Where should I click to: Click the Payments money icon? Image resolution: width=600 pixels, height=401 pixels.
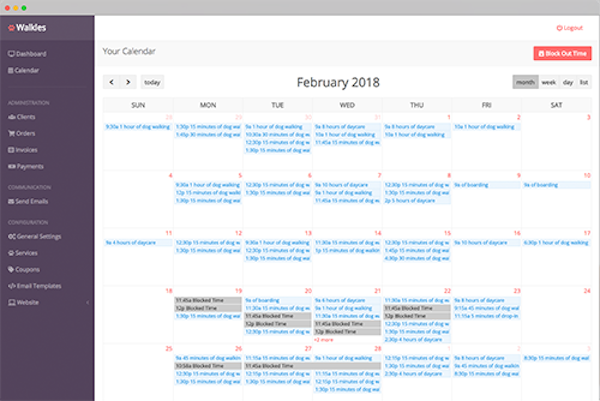pyautogui.click(x=11, y=166)
